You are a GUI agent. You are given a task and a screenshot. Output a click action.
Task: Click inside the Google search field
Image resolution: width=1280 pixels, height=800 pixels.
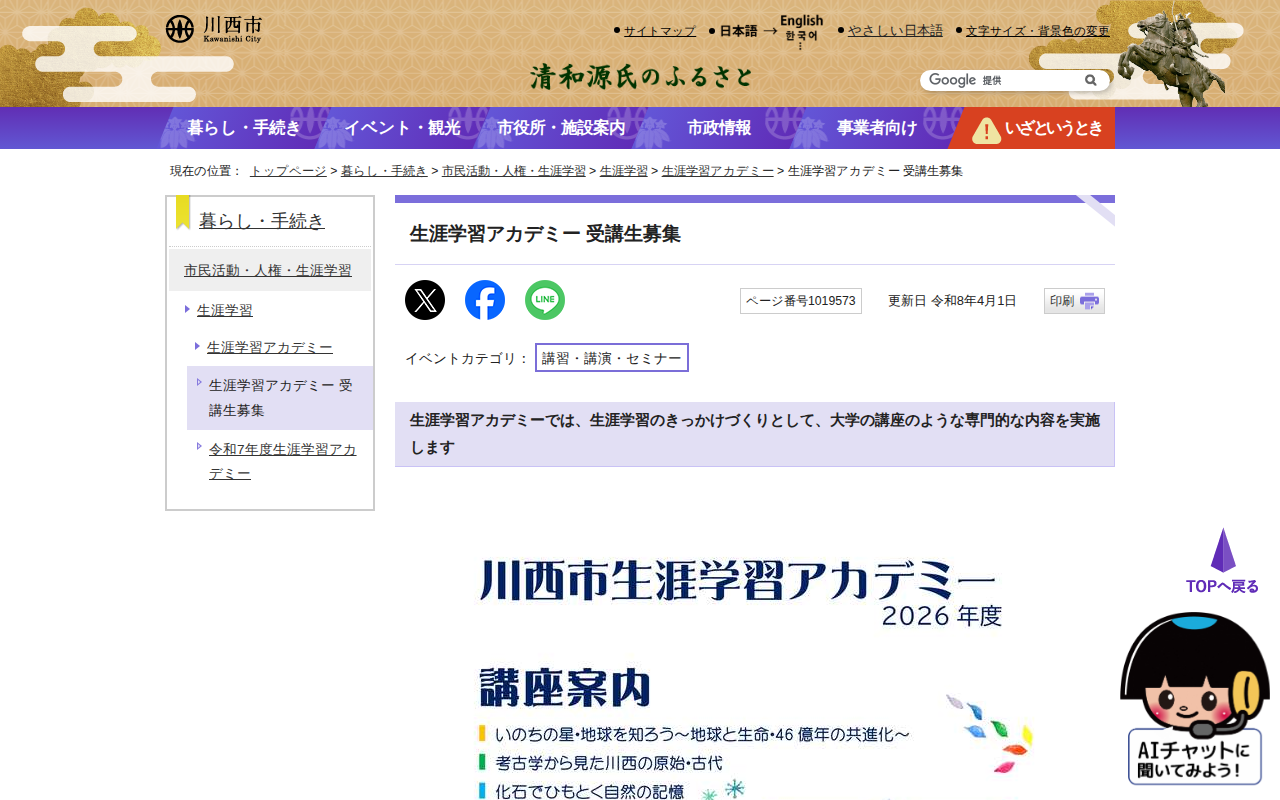click(1000, 80)
